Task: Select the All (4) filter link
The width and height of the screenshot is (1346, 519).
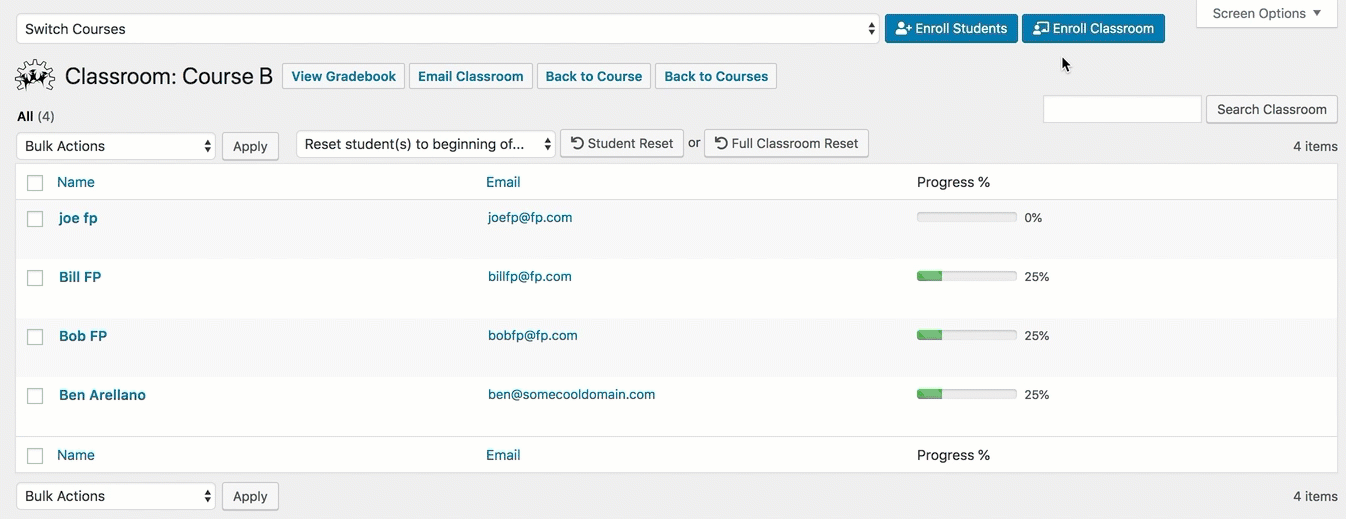Action: [36, 116]
